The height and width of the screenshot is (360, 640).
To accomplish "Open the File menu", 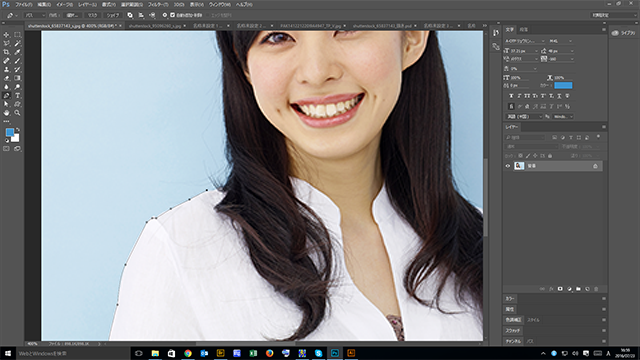I will tap(23, 4).
